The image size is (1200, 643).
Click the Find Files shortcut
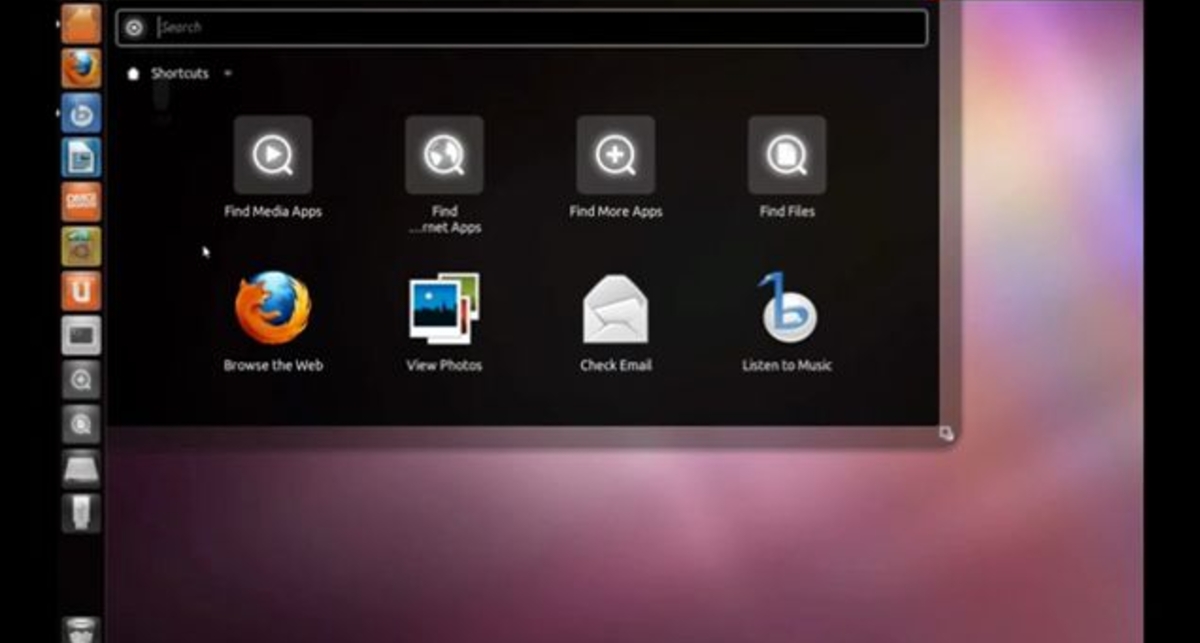(786, 155)
